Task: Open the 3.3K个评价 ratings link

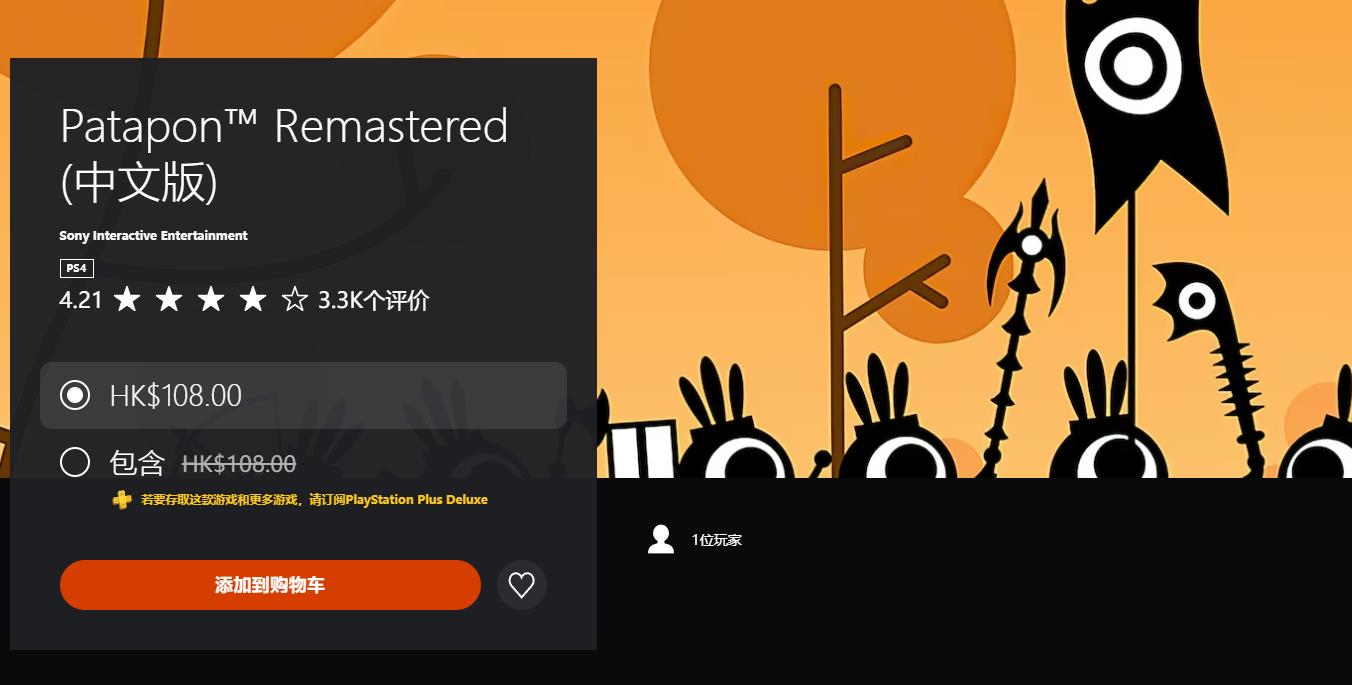Action: coord(373,300)
